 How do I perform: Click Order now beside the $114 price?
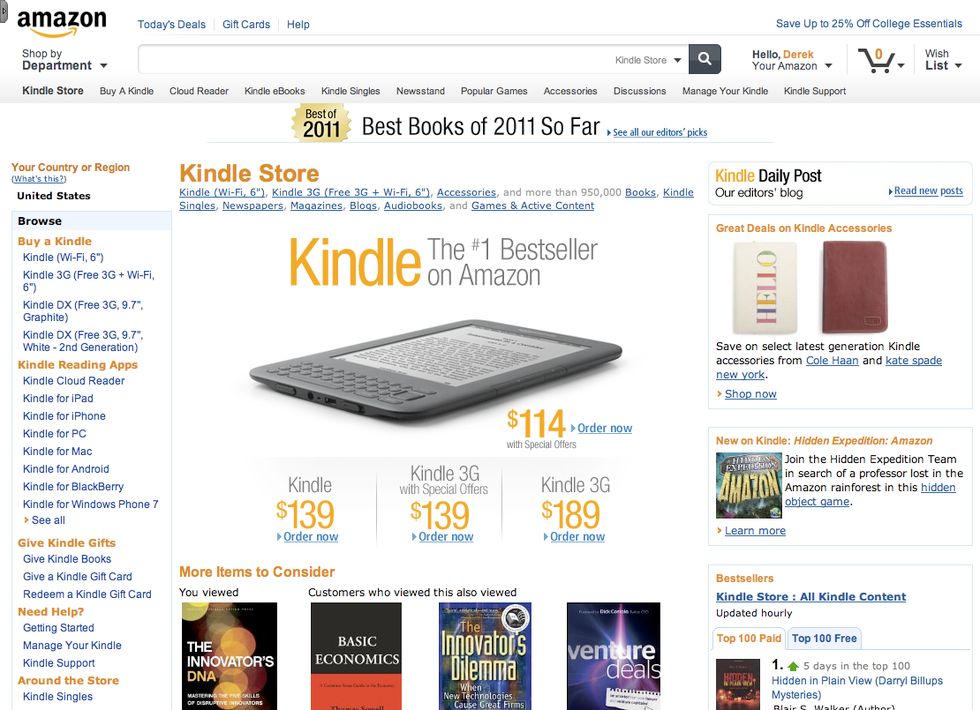tap(604, 428)
